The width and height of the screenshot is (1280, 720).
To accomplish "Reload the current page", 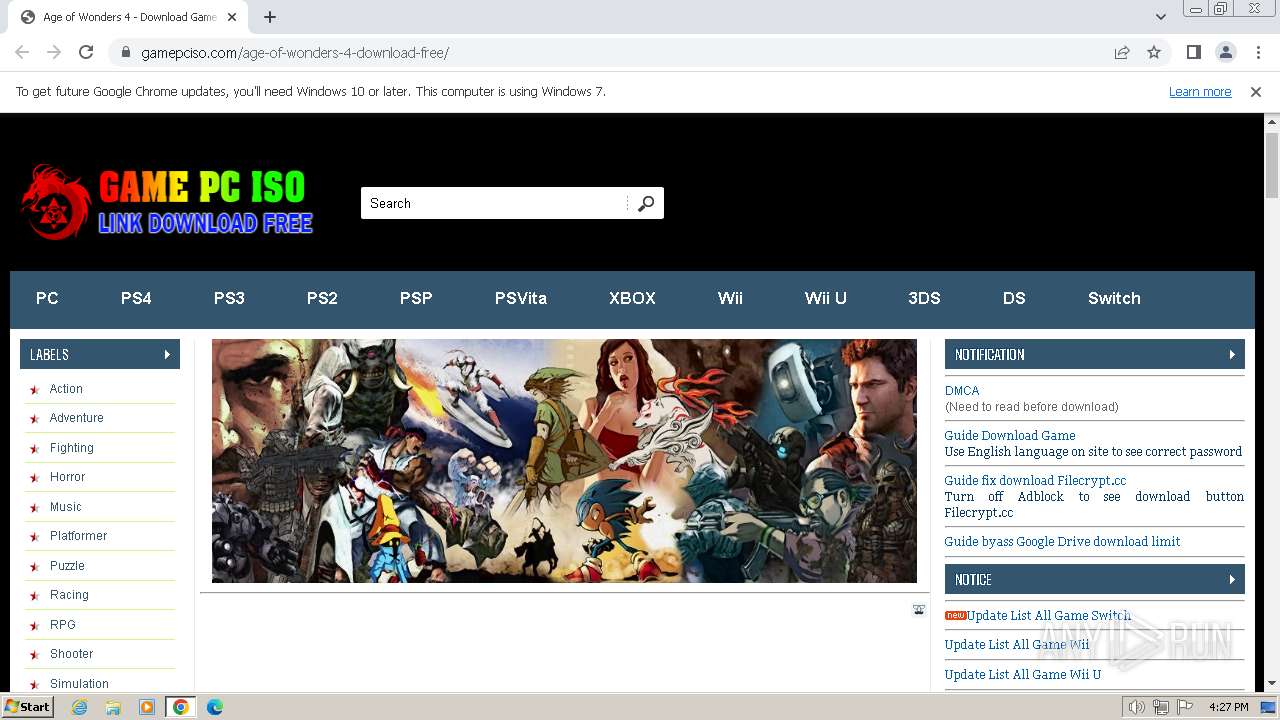I will [86, 52].
